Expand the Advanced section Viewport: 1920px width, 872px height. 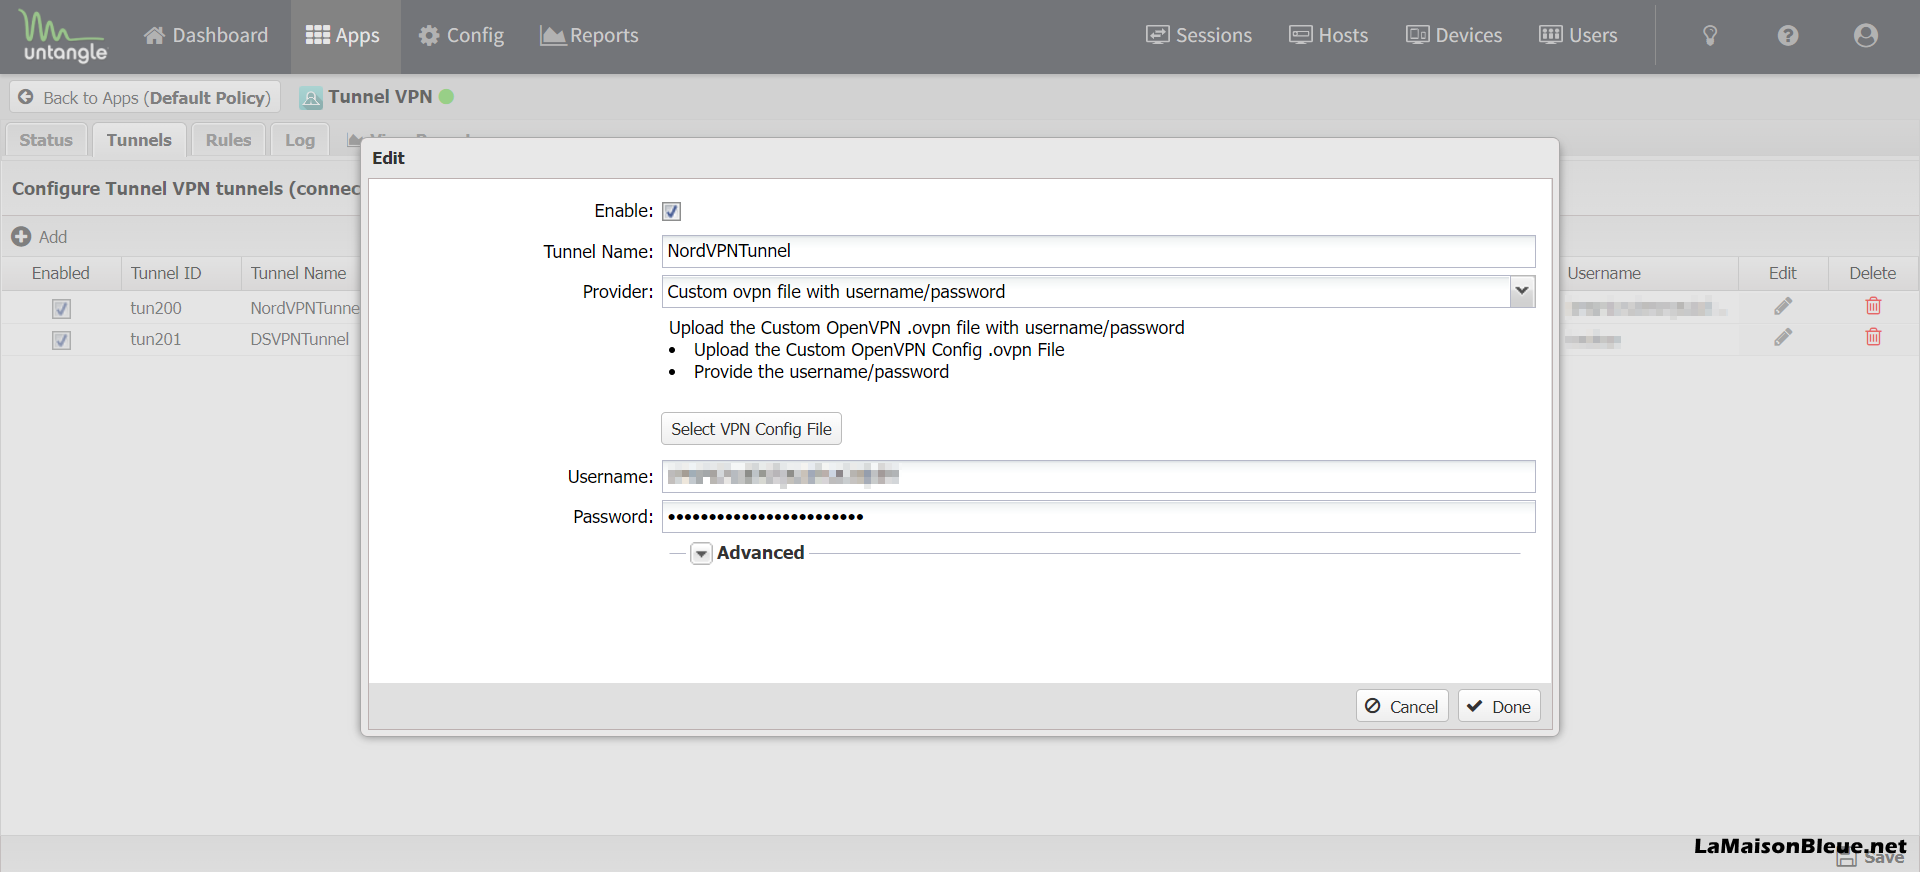pyautogui.click(x=701, y=553)
